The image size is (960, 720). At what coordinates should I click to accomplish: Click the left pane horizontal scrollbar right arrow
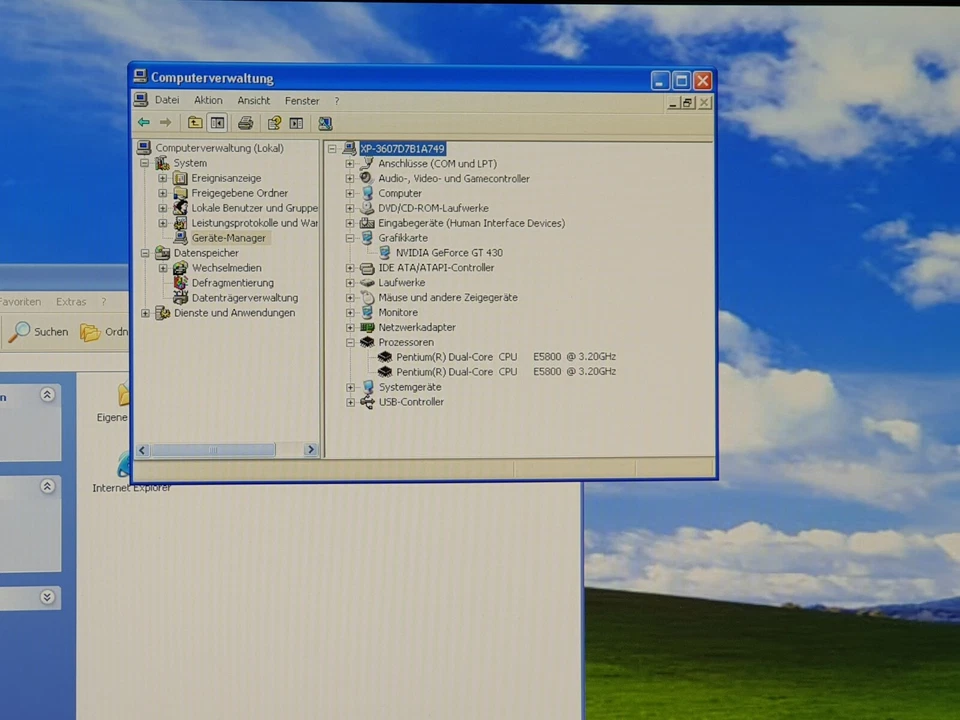coord(310,450)
